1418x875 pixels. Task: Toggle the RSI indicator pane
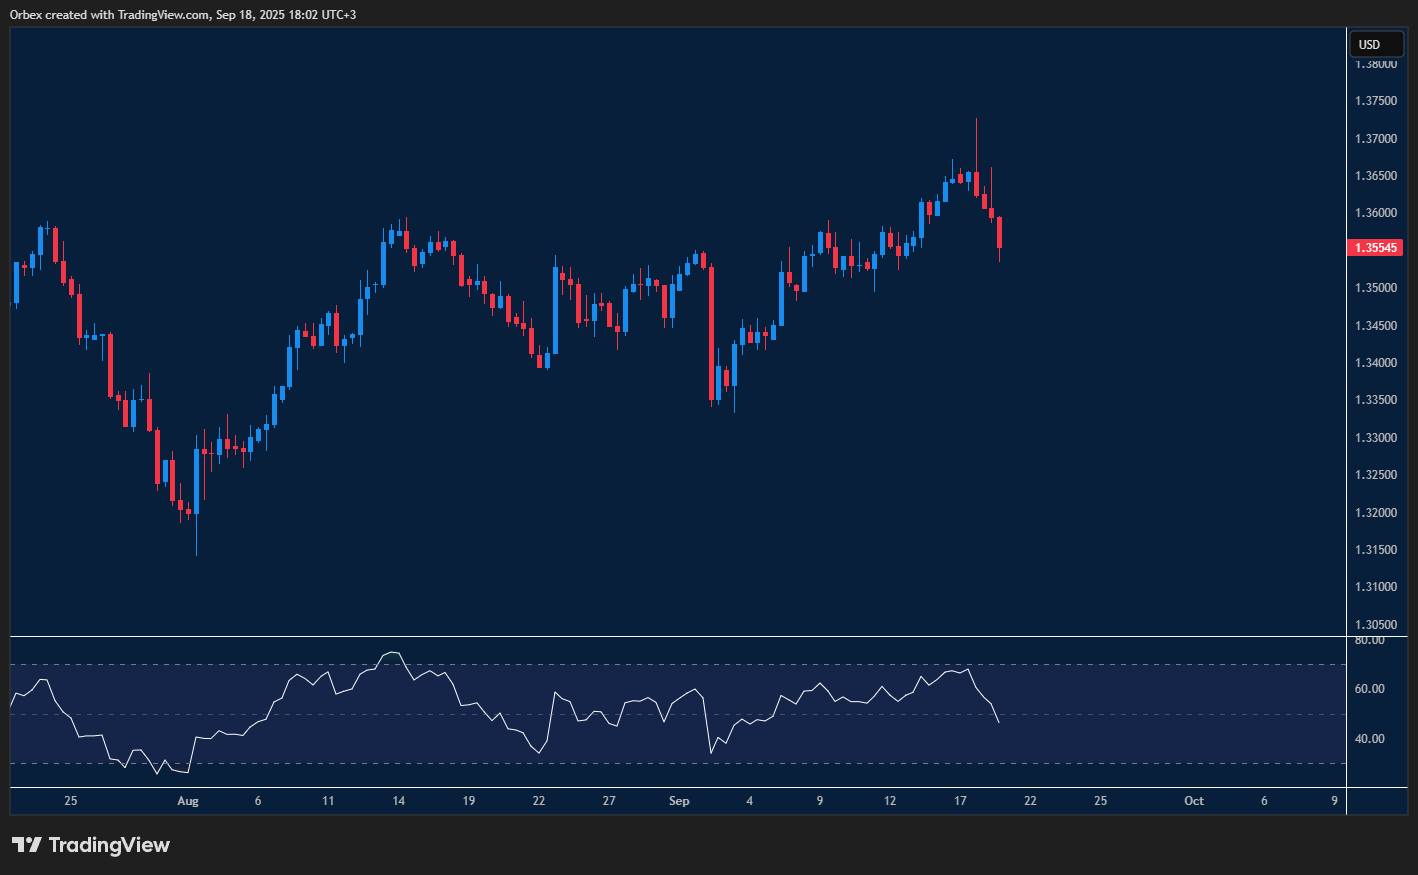tap(670, 710)
